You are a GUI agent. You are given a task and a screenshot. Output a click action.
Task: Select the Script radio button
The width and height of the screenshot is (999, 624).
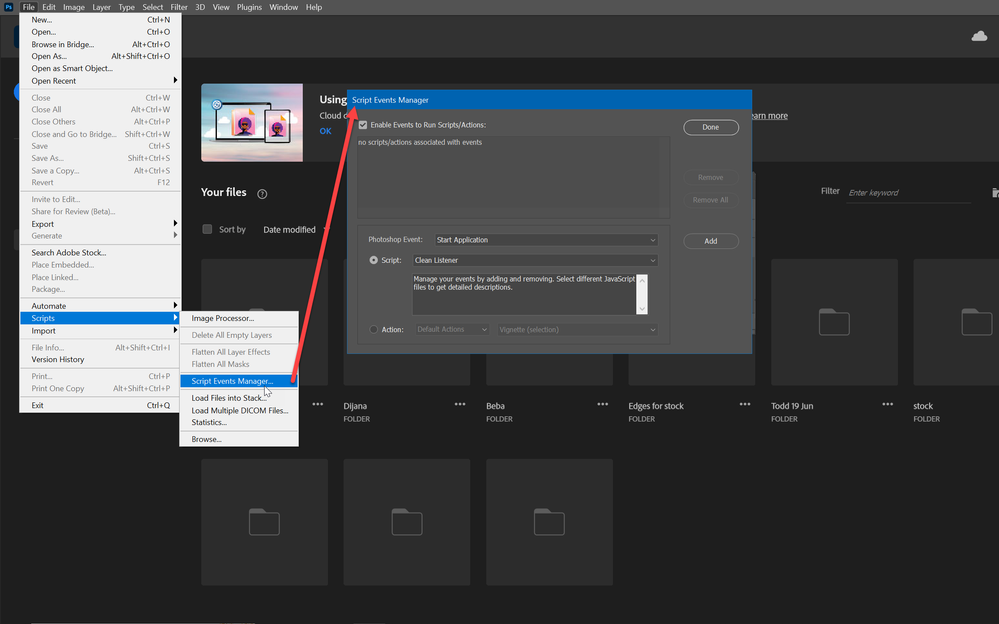(x=373, y=260)
